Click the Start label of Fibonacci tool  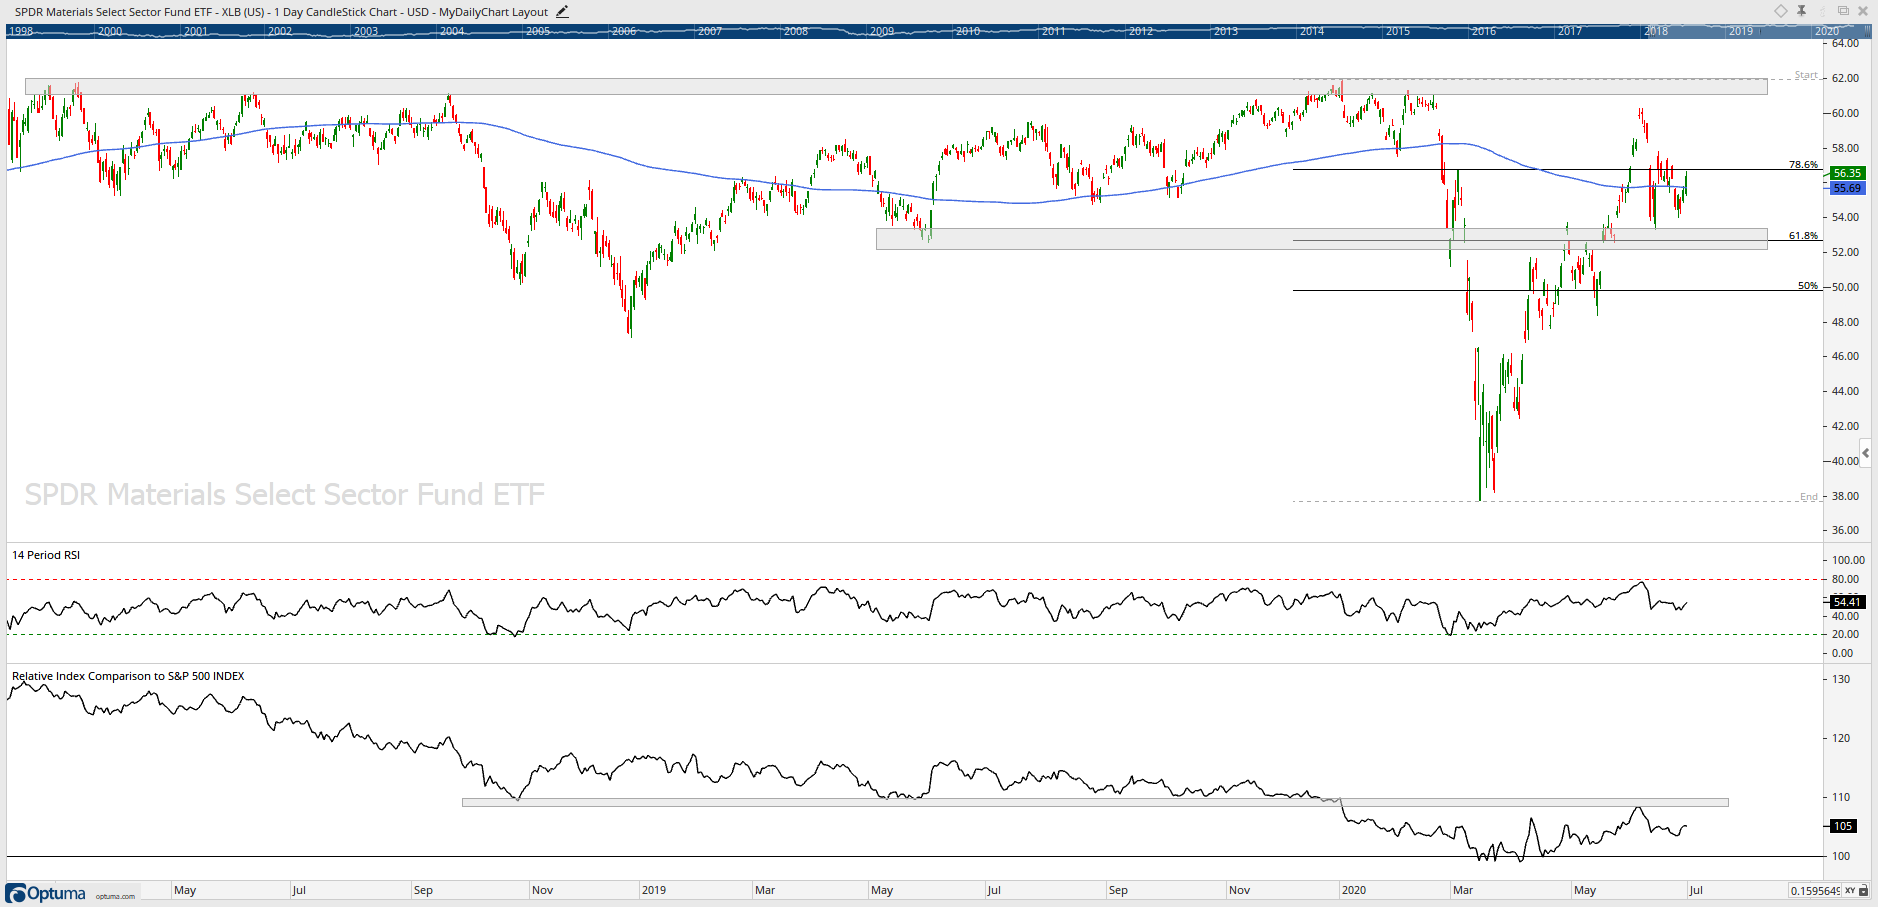(x=1806, y=75)
